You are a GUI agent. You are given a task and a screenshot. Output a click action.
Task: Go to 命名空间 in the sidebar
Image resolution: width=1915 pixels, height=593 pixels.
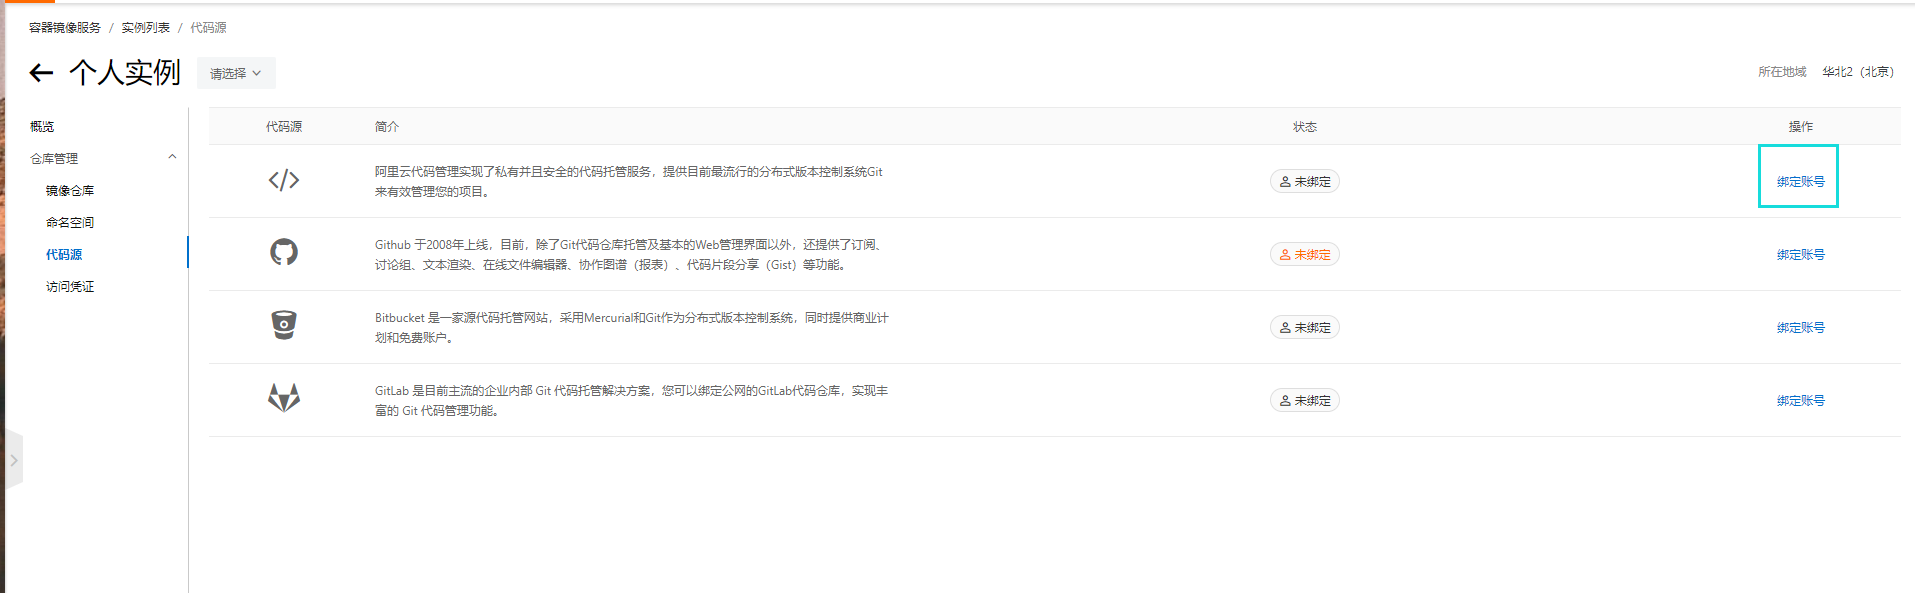click(x=70, y=223)
